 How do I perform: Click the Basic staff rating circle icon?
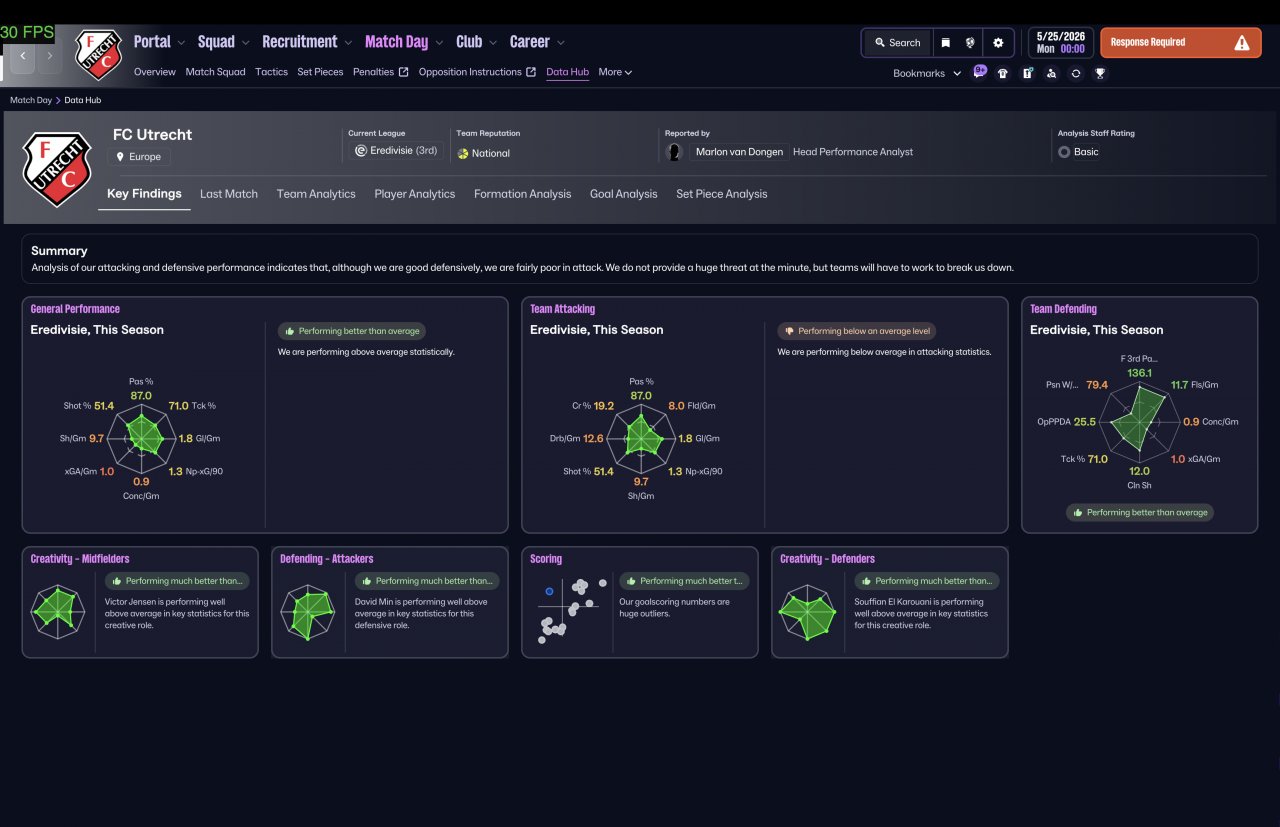pyautogui.click(x=1064, y=152)
